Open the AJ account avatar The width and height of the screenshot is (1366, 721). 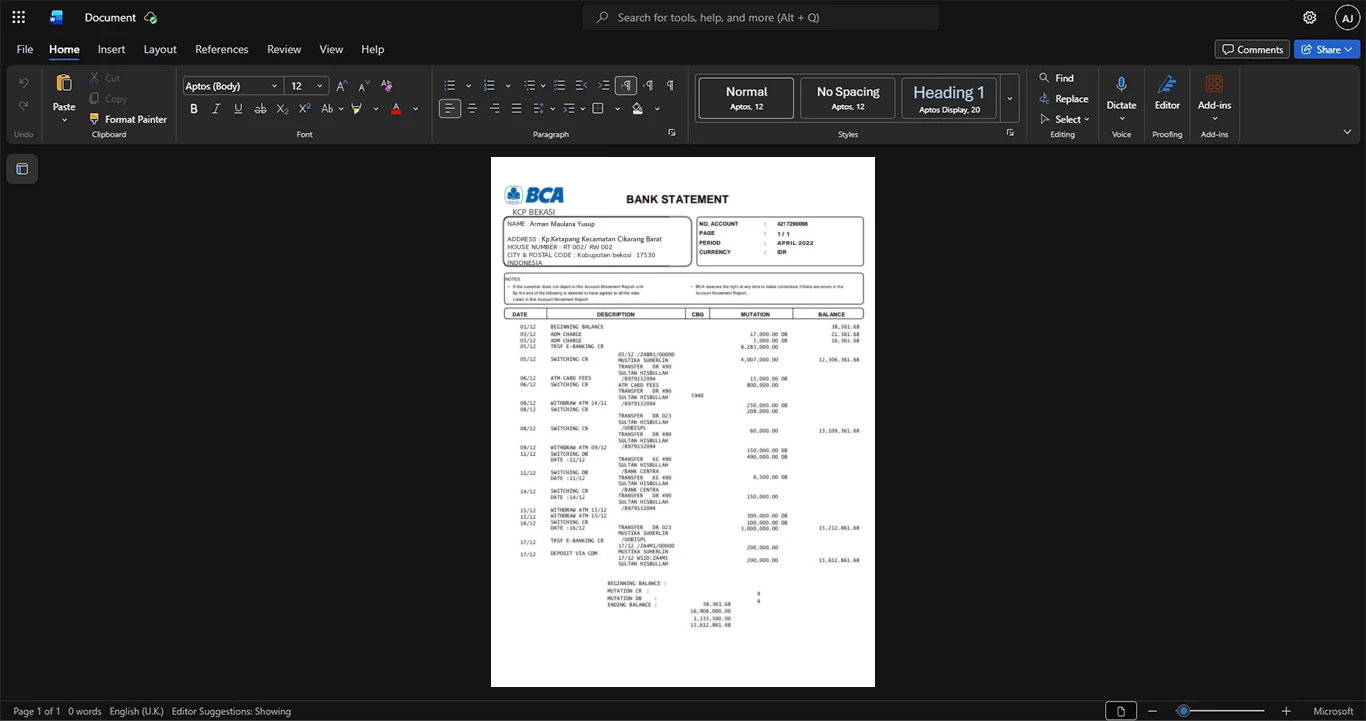coord(1347,17)
